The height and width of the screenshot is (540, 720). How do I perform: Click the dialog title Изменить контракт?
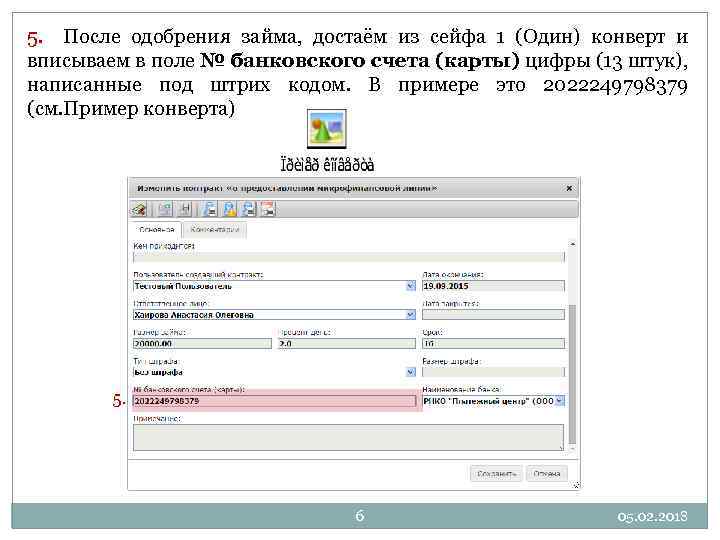point(287,188)
